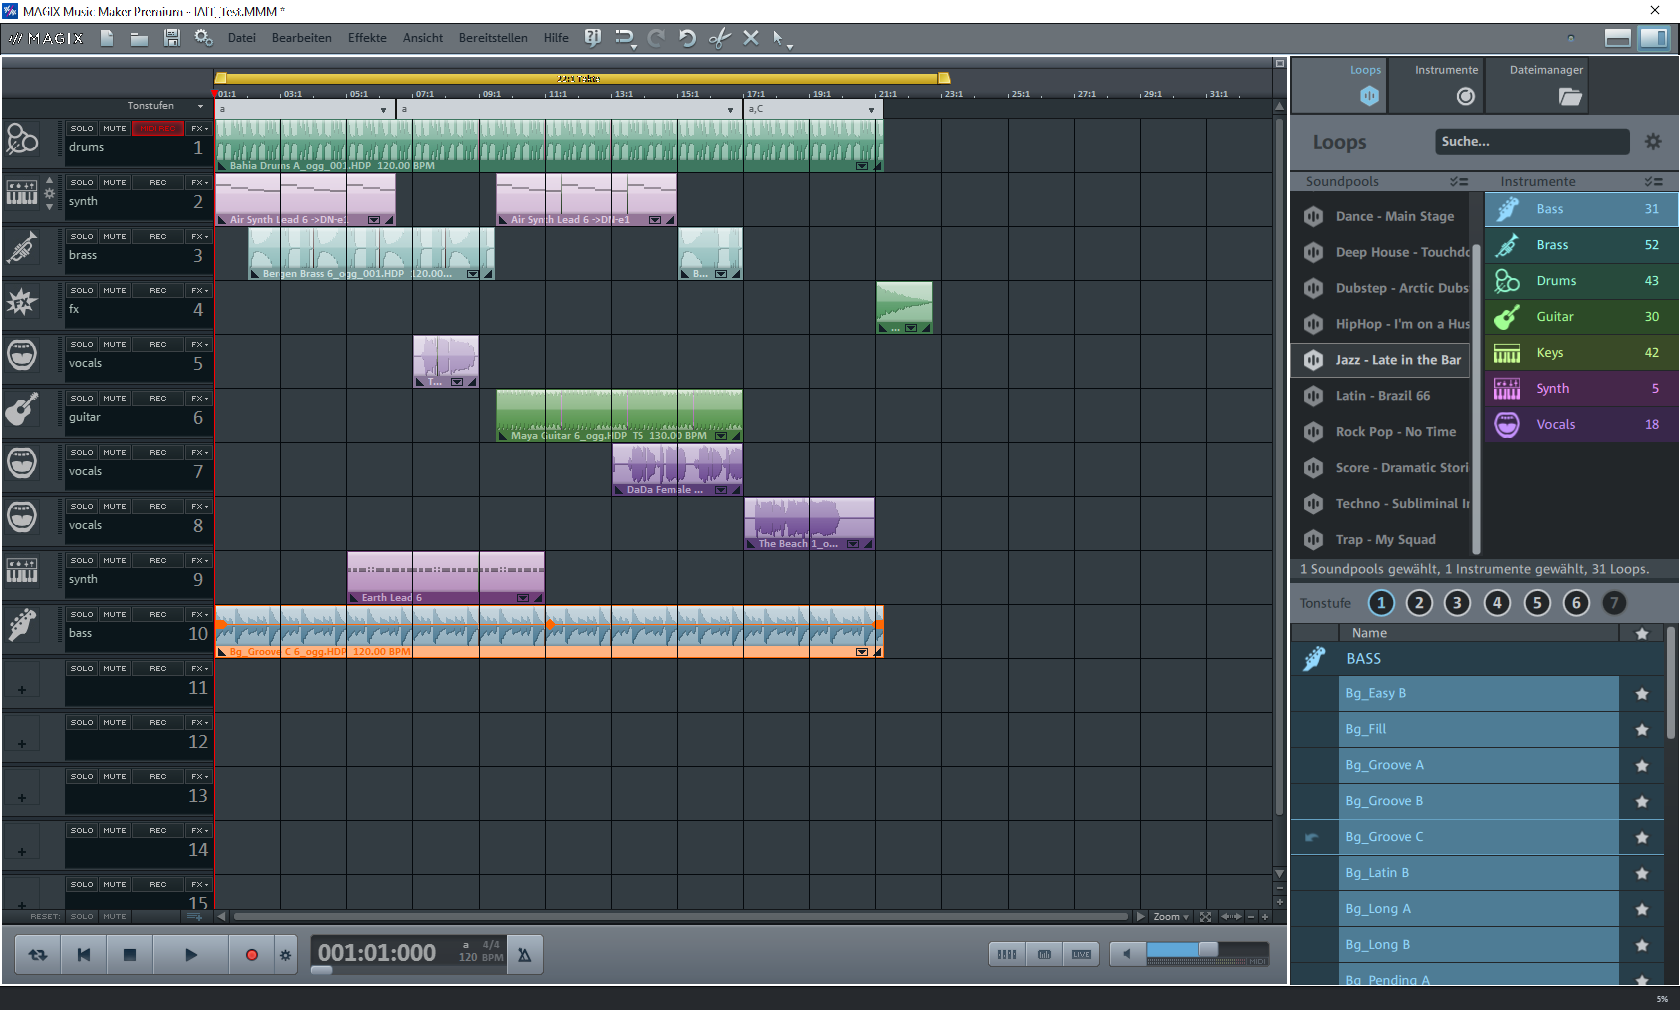1680x1010 pixels.
Task: Toggle the metronome icon in transport bar
Action: (524, 955)
